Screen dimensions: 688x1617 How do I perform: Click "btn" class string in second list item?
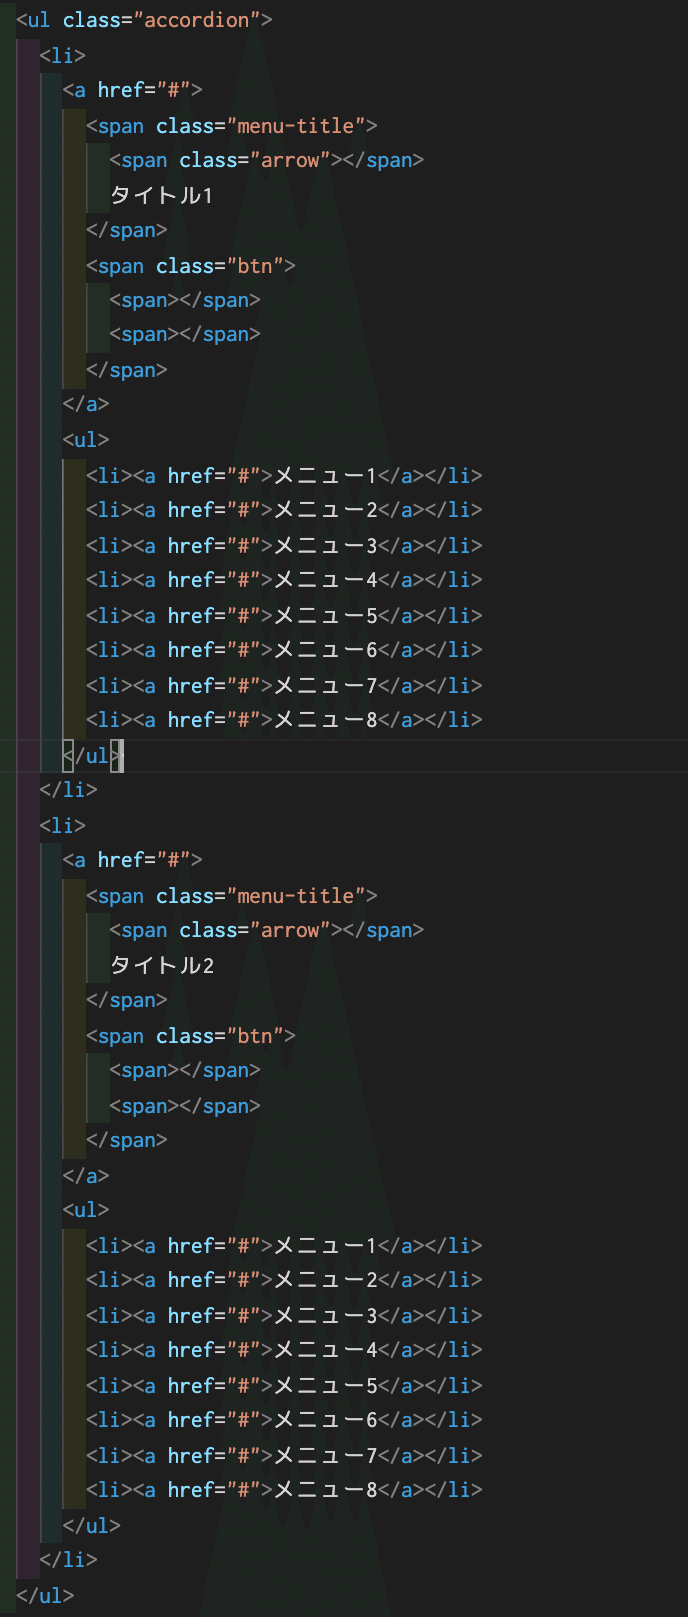(255, 1036)
